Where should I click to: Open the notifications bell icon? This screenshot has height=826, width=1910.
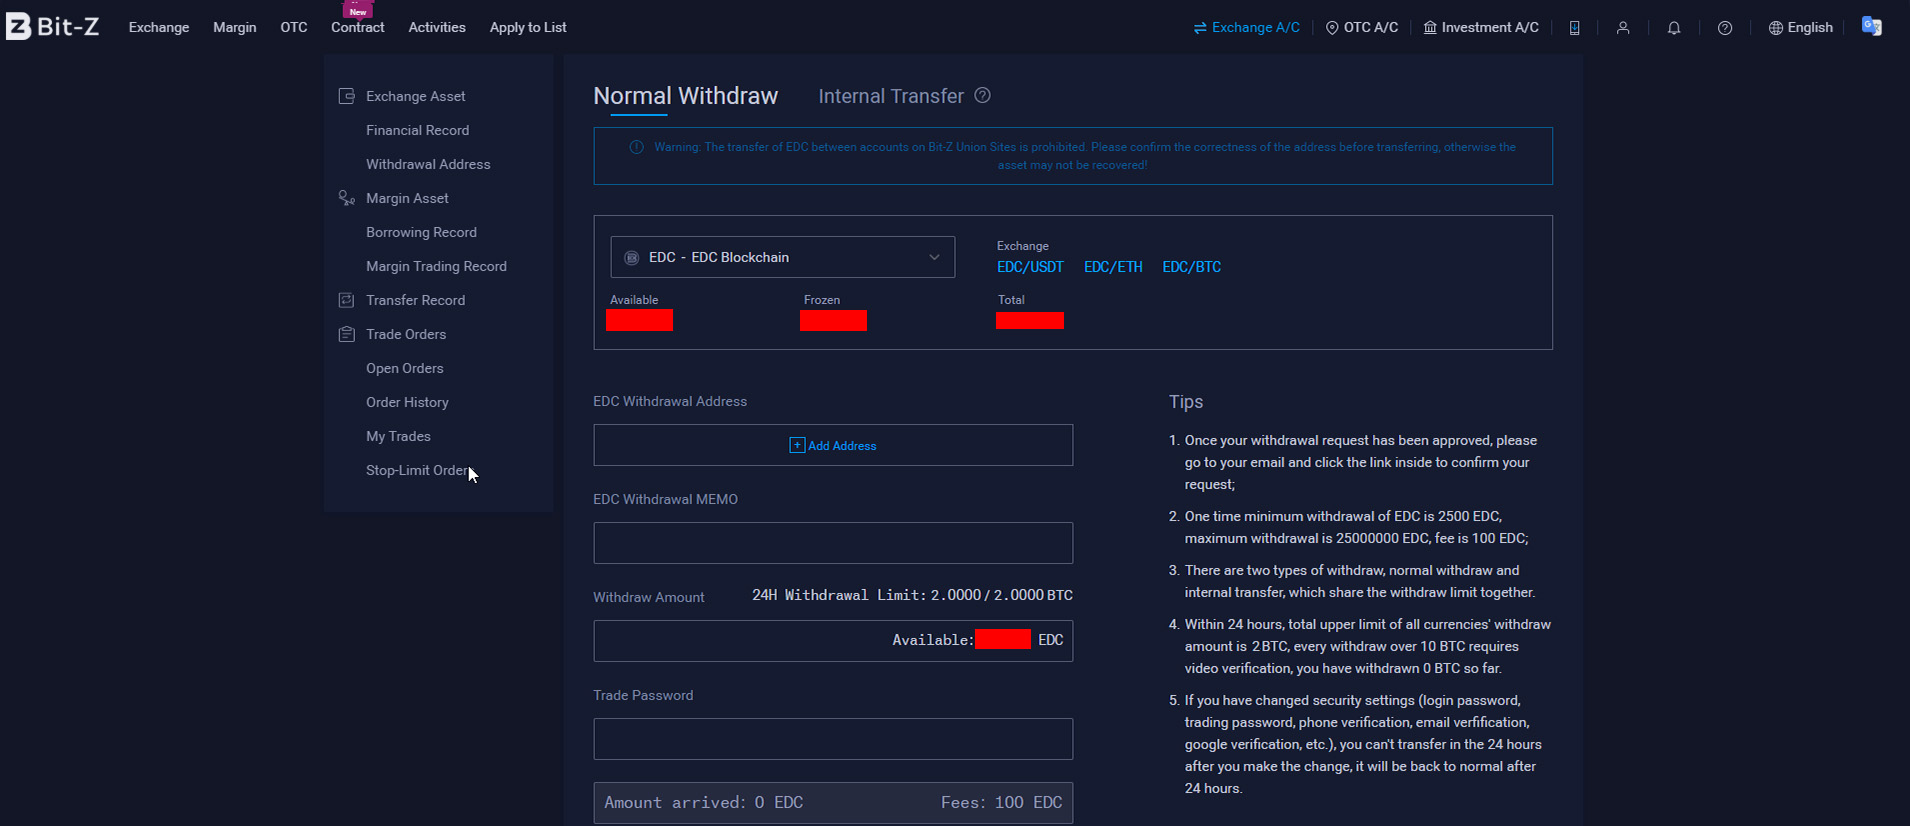click(x=1674, y=28)
